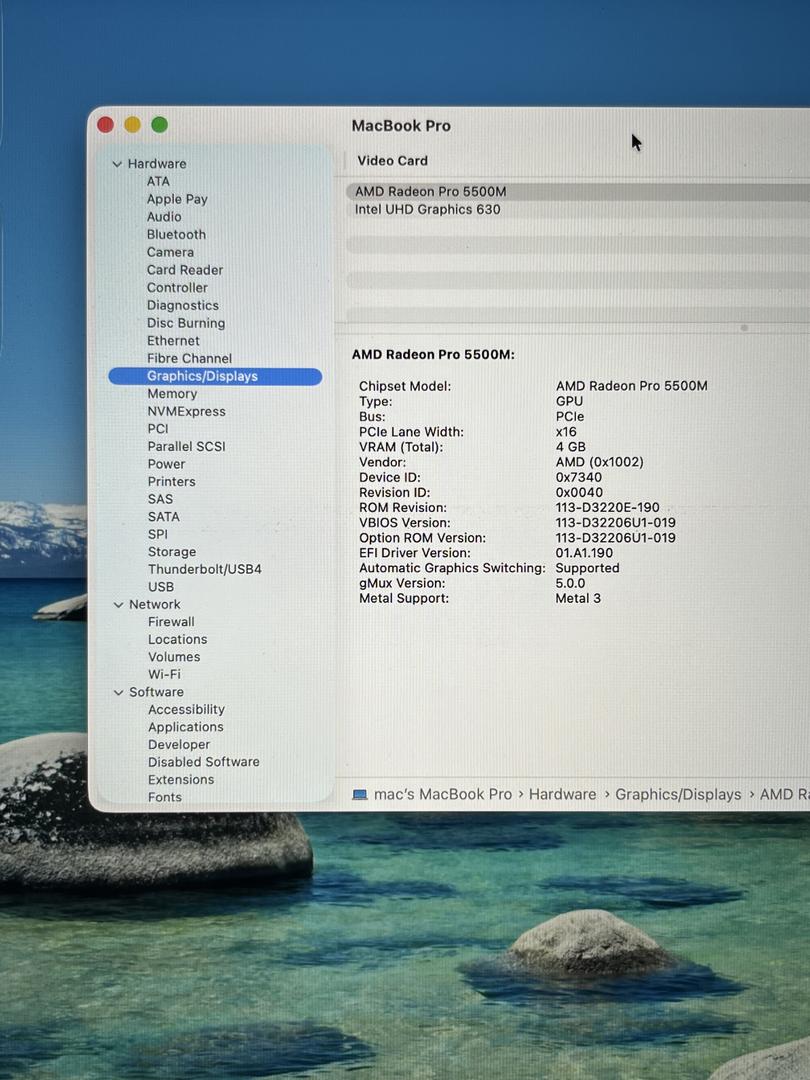Image resolution: width=810 pixels, height=1080 pixels.
Task: Zoom the window with the green button
Action: point(159,125)
